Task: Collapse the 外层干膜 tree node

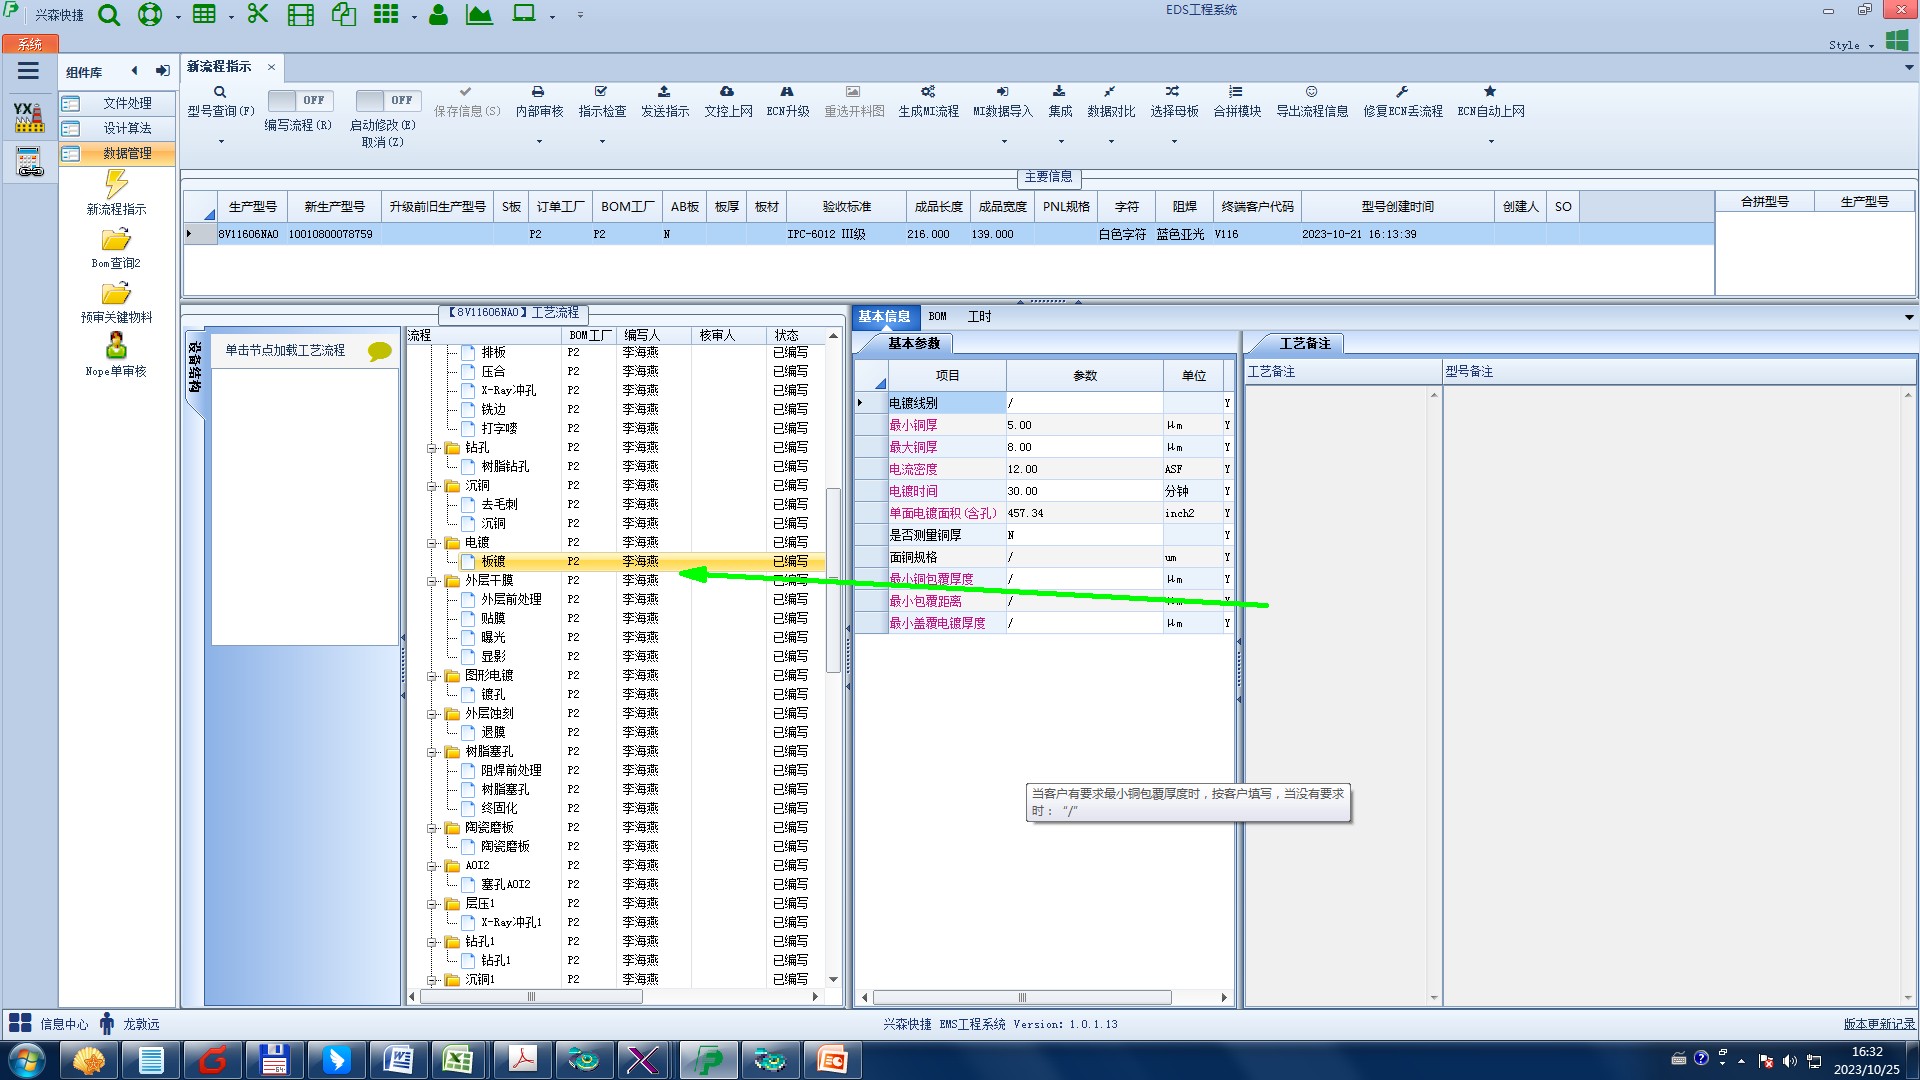Action: tap(433, 581)
